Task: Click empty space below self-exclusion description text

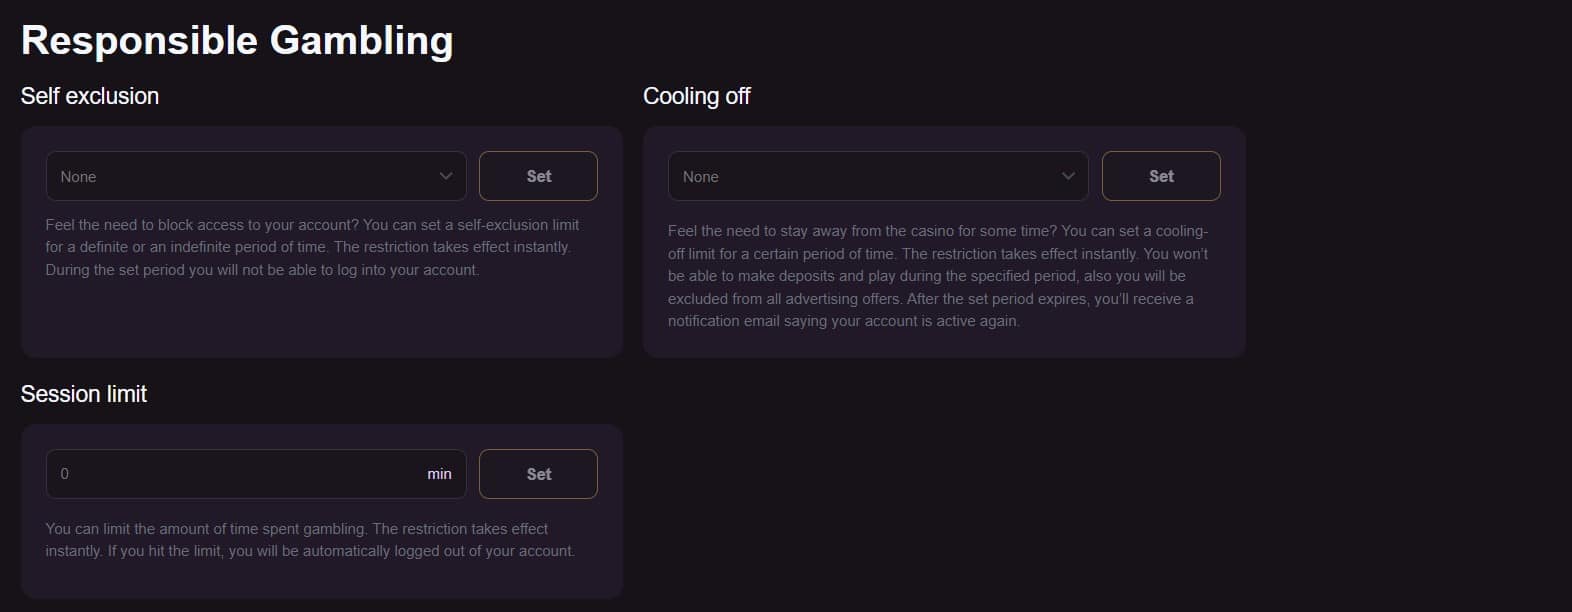Action: coord(320,318)
